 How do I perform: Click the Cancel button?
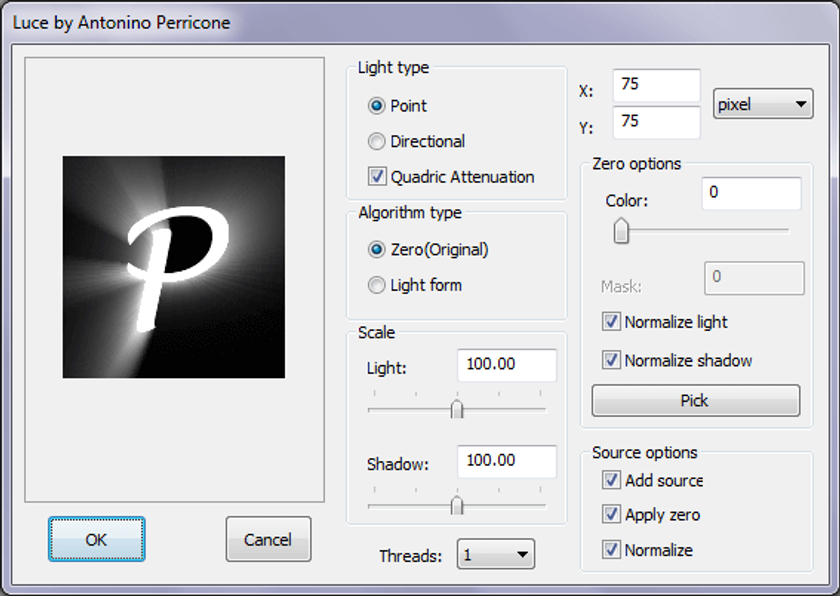(x=268, y=539)
